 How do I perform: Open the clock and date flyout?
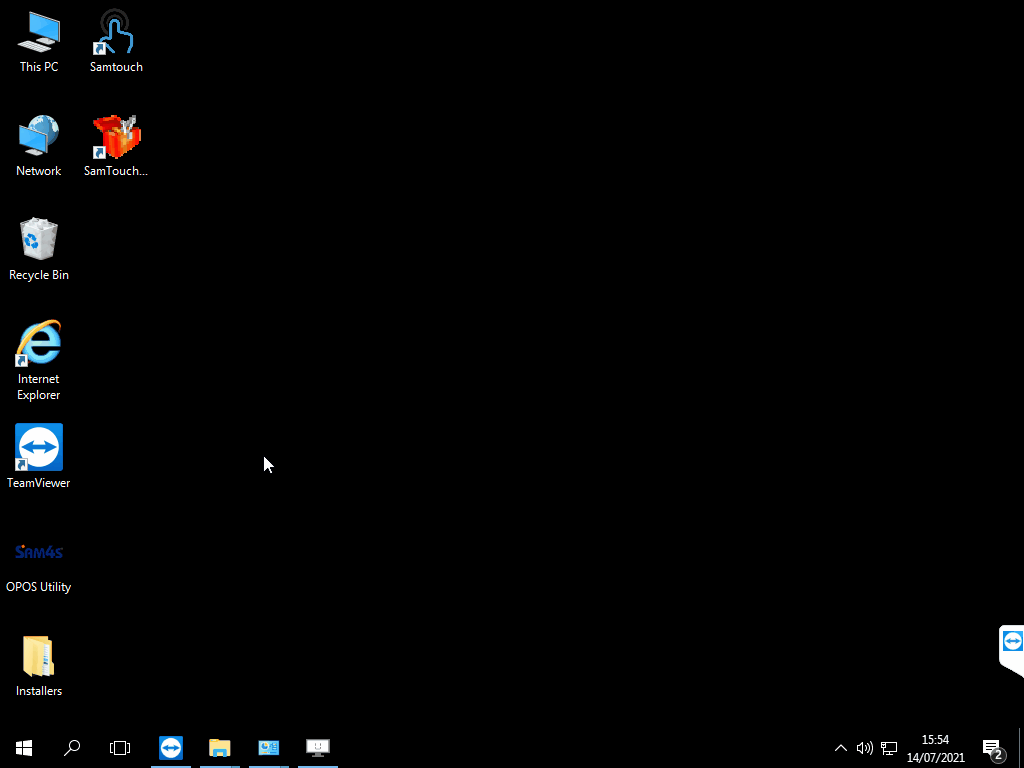[935, 748]
